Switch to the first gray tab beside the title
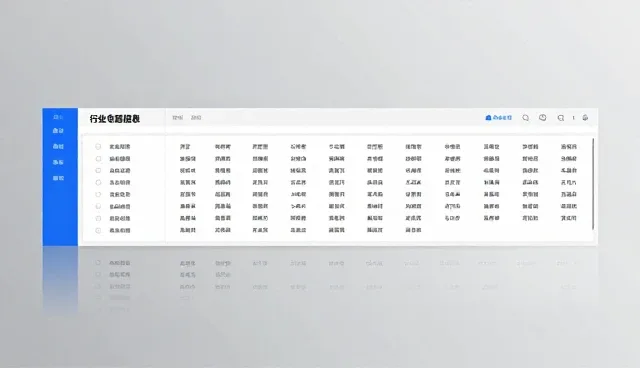This screenshot has height=368, width=640. click(178, 117)
